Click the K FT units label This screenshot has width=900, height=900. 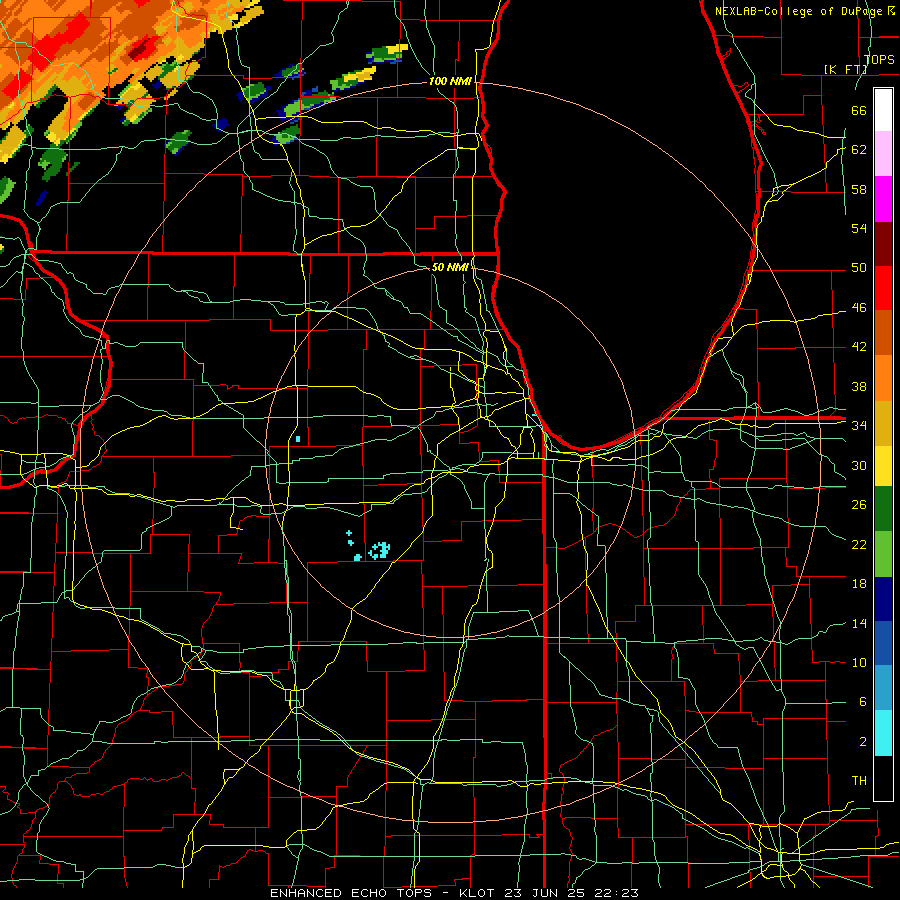[x=845, y=69]
